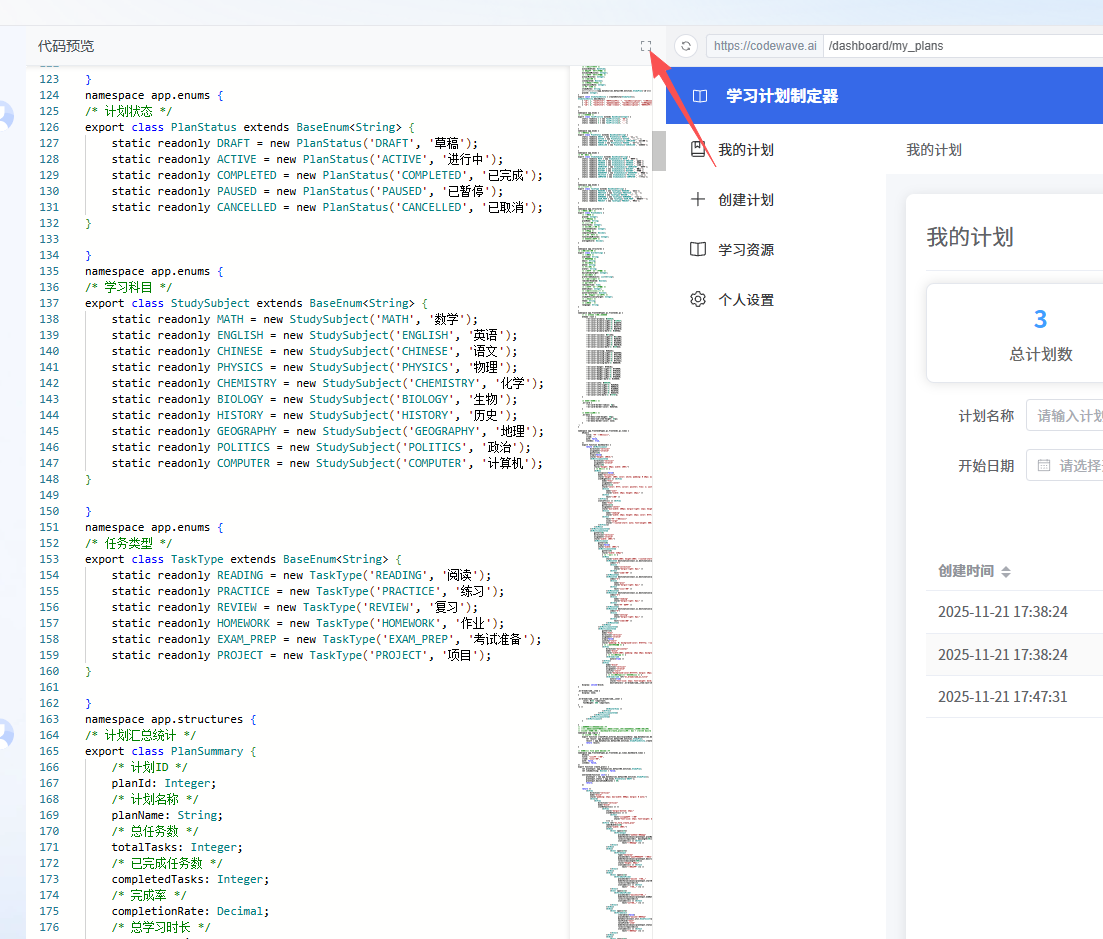
Task: Click the large 我的计划 page heading
Action: click(969, 237)
